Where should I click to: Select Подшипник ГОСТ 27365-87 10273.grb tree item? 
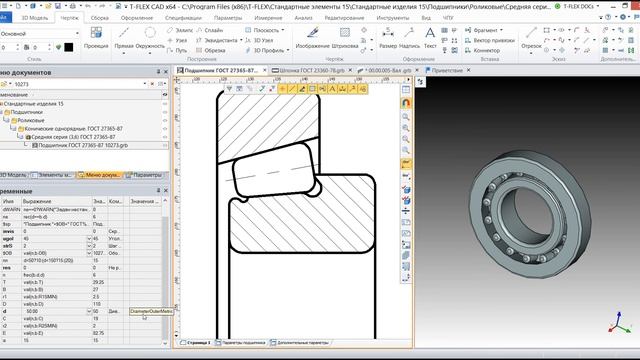83,145
